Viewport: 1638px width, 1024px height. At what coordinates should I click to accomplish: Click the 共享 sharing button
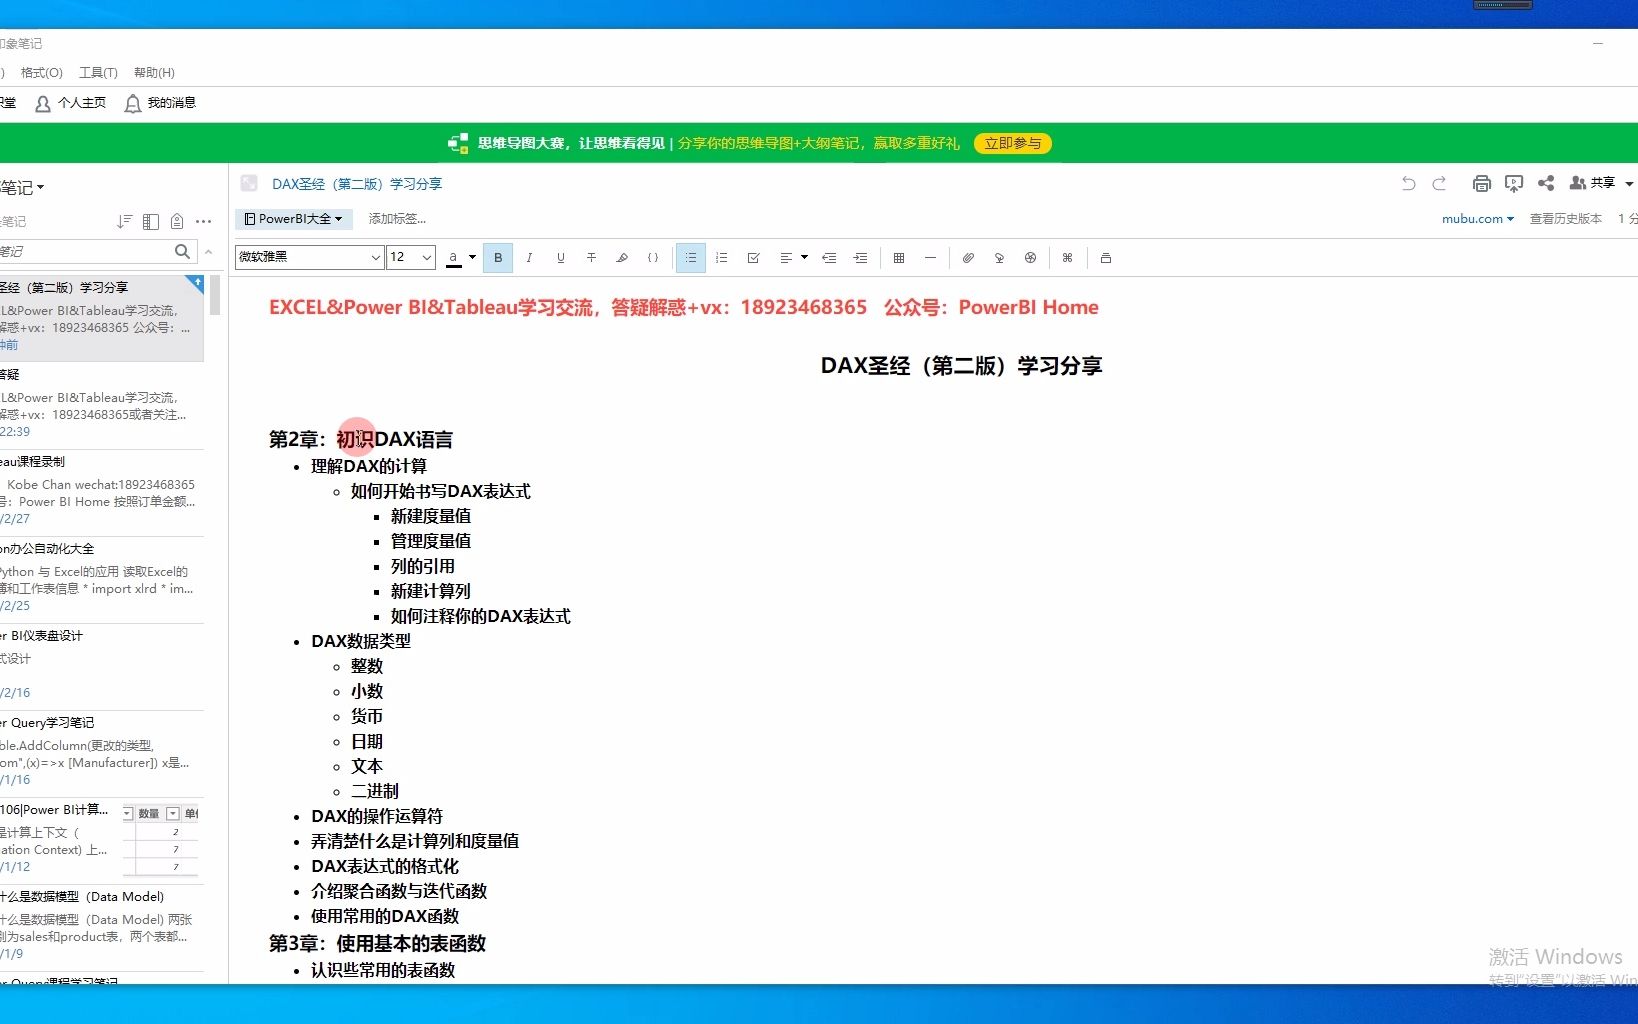pos(1593,183)
